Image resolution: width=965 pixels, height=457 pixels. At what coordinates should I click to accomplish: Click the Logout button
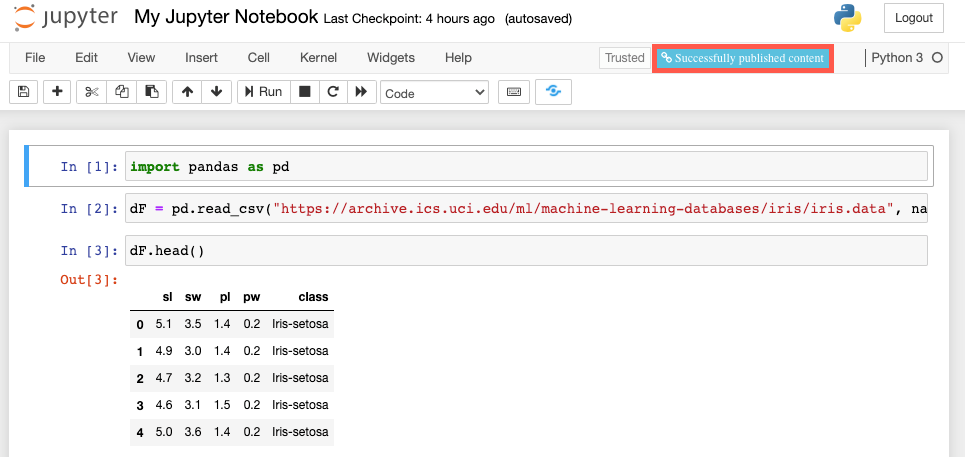(913, 18)
